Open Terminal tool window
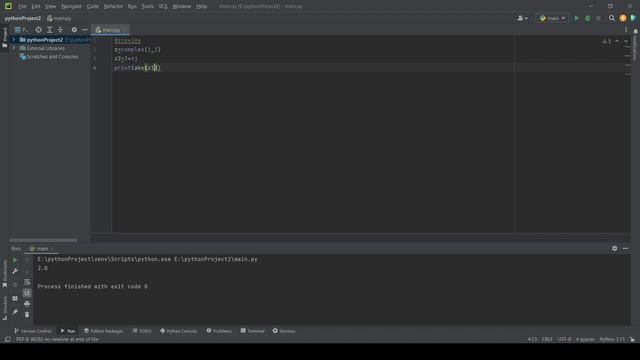640x360 pixels. [x=253, y=331]
